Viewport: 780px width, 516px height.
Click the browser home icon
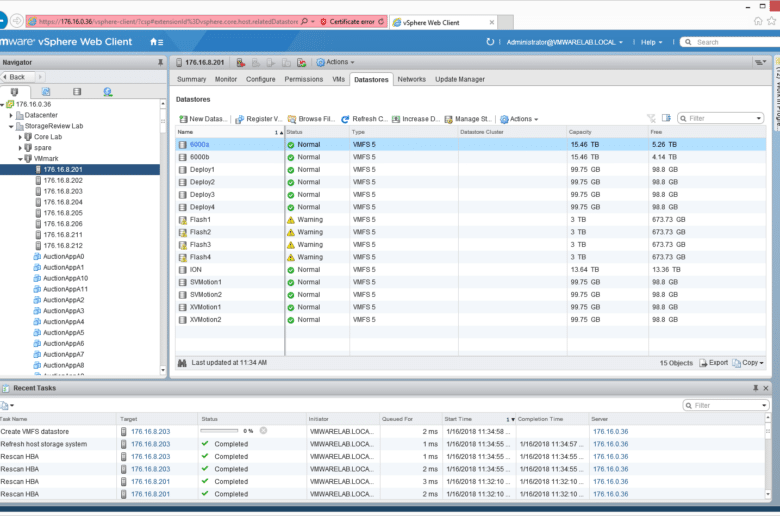point(758,21)
